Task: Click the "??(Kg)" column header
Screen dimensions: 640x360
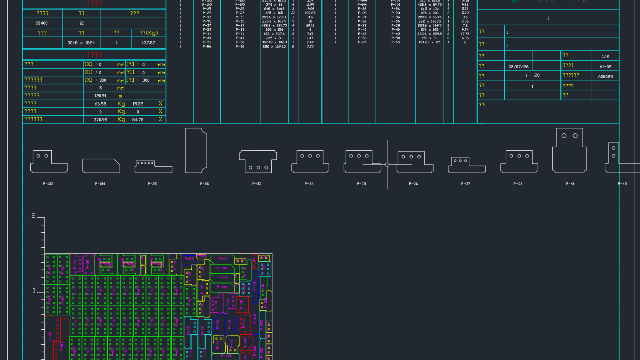Action: click(149, 33)
